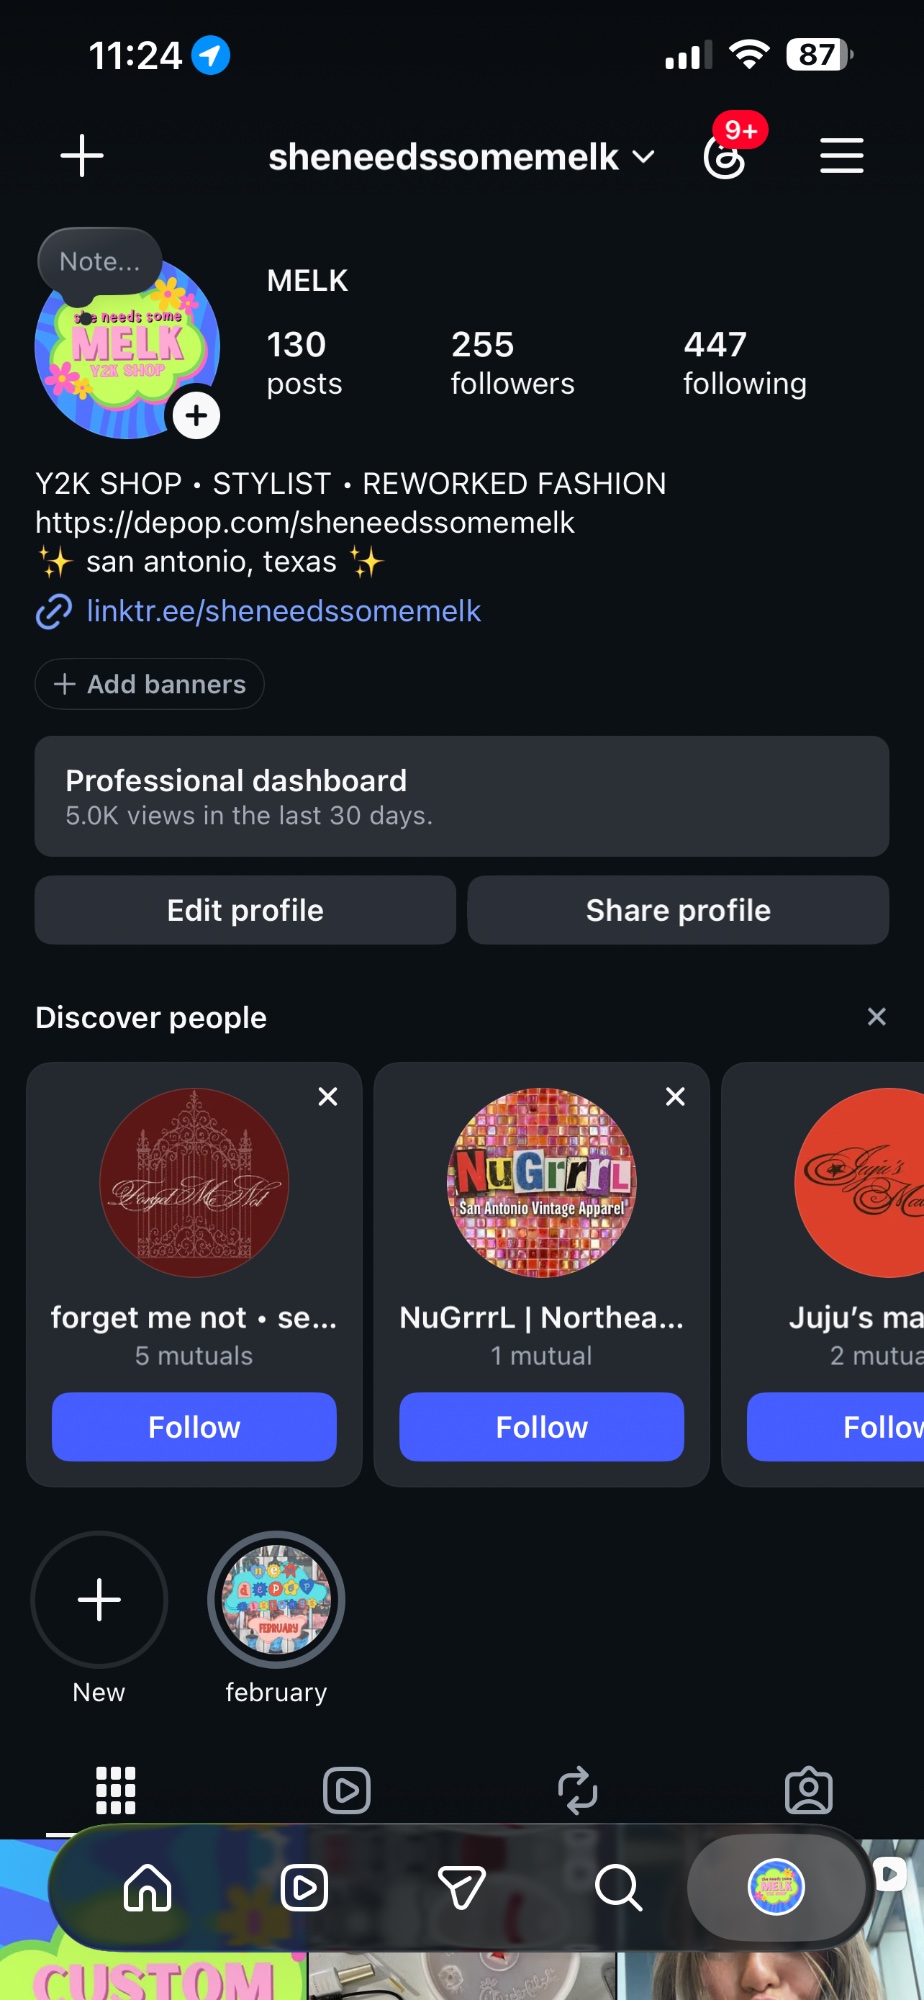Expand the sheneedssomemelk account switcher
Screen dimensions: 924x2000
click(461, 157)
